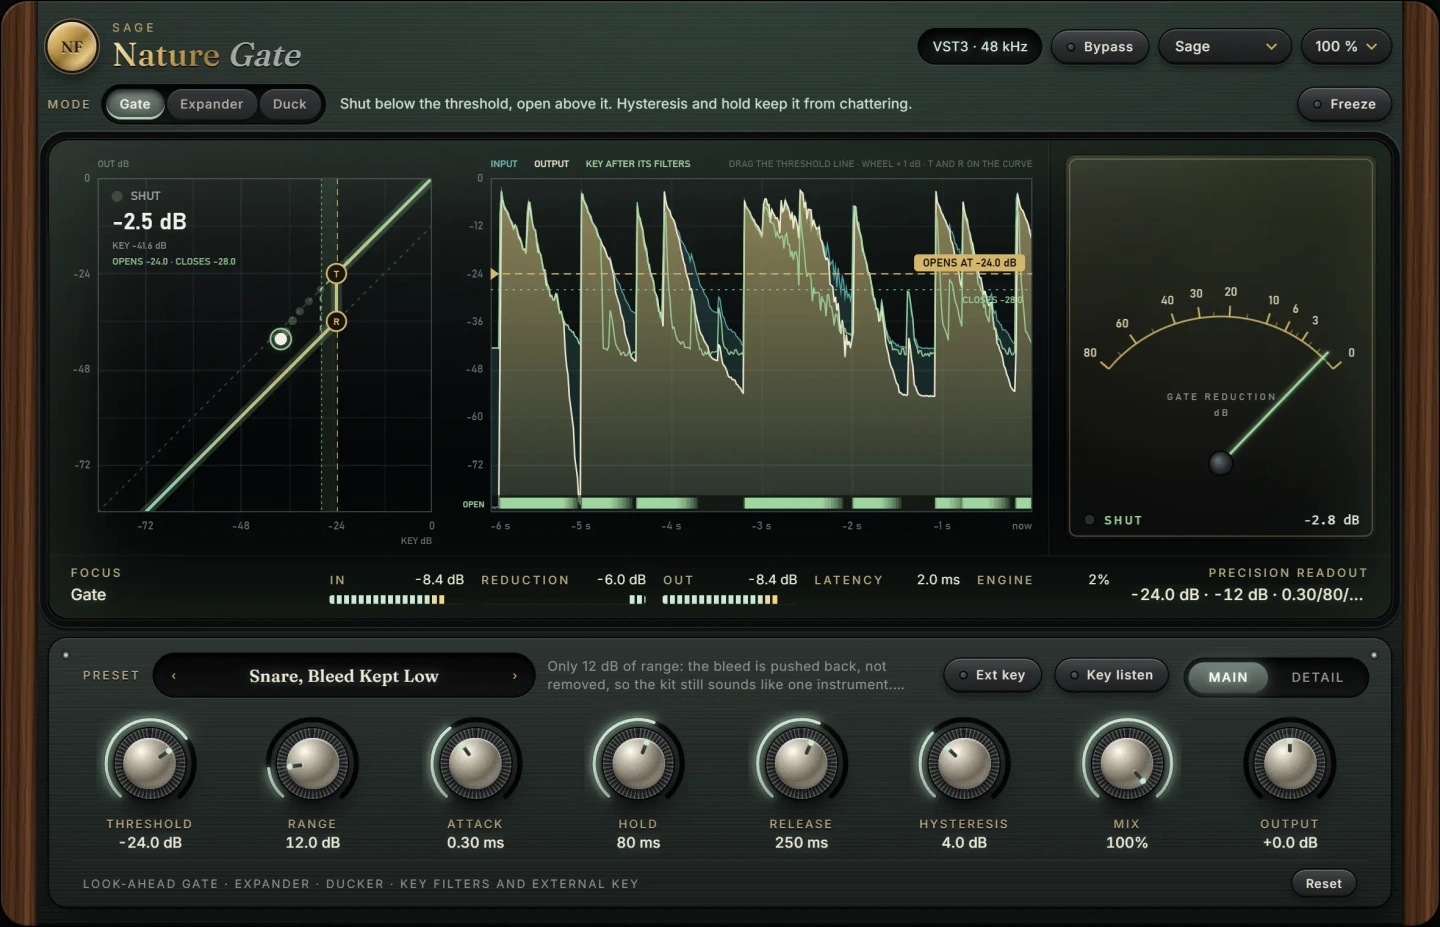Click the precision readout -24.0 dB · -12 dB text
The image size is (1440, 927).
pos(1247,595)
